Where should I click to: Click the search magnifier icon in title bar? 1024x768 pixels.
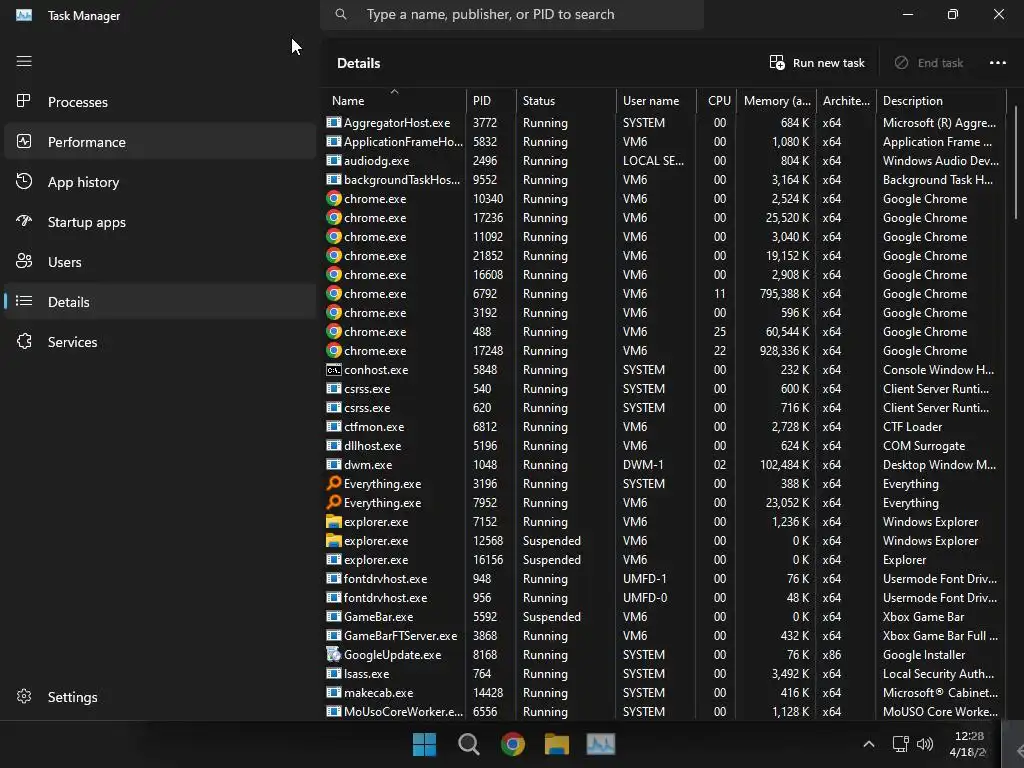pos(341,14)
